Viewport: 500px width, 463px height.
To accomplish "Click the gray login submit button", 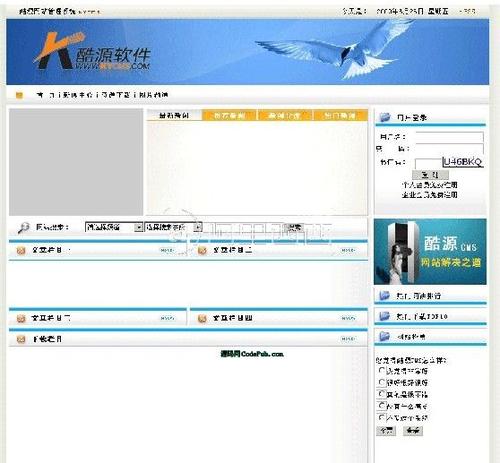I will [x=430, y=175].
